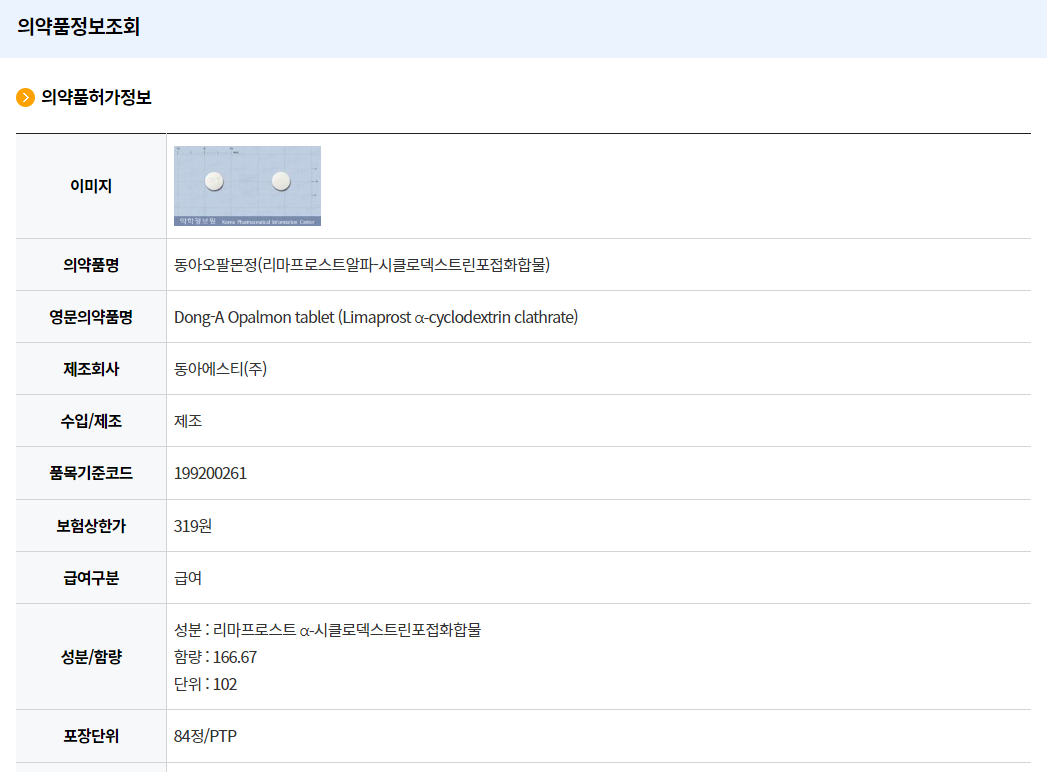Select the packaging value 84정/PTP
Screen dimensions: 1047x772
206,736
